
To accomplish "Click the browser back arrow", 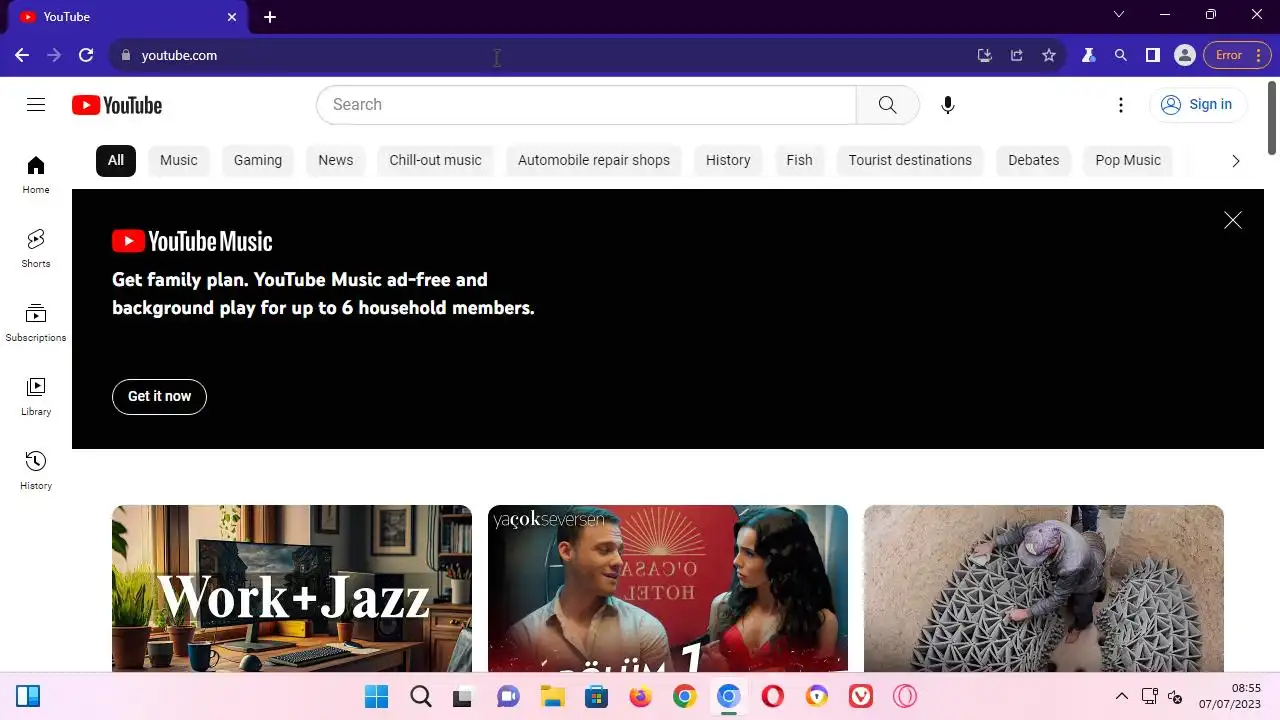I will click(x=22, y=55).
